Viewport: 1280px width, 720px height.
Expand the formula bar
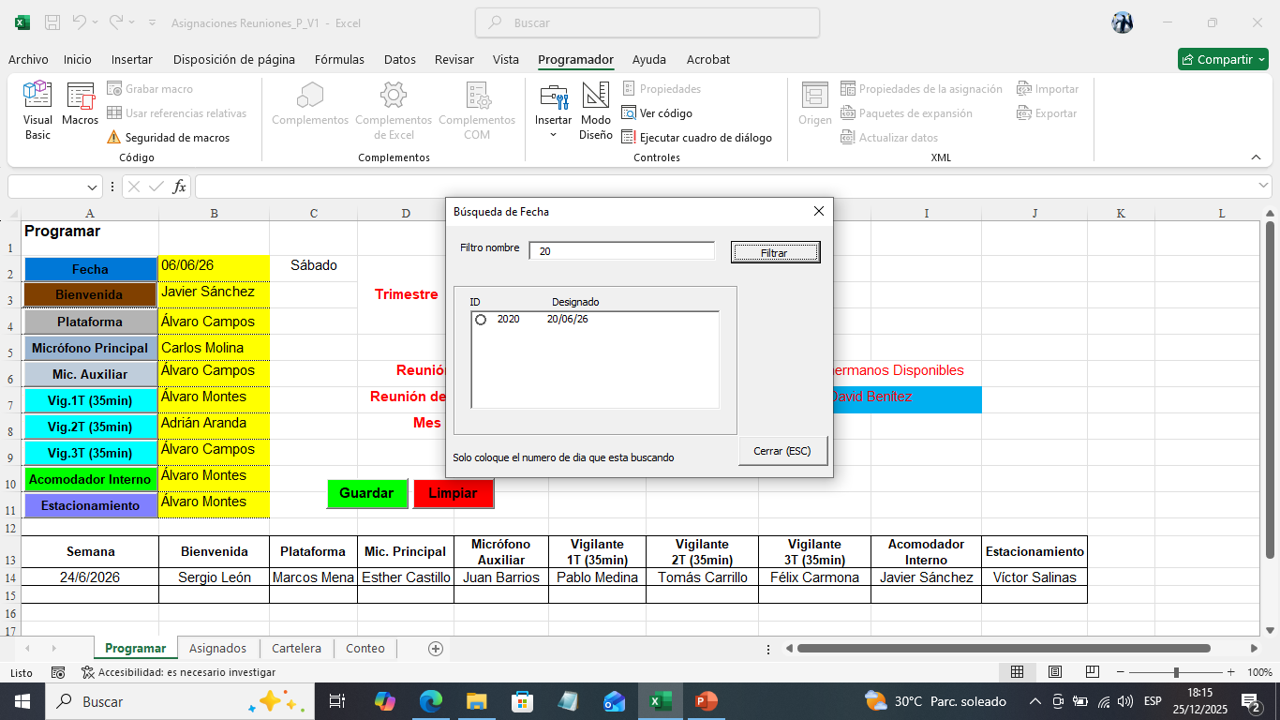coord(1262,186)
